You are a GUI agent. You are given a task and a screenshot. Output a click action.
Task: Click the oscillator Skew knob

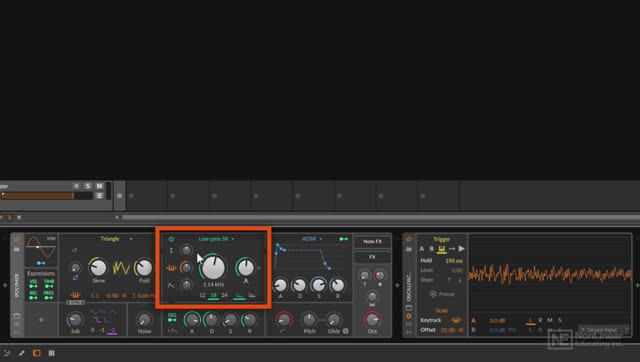tap(98, 267)
